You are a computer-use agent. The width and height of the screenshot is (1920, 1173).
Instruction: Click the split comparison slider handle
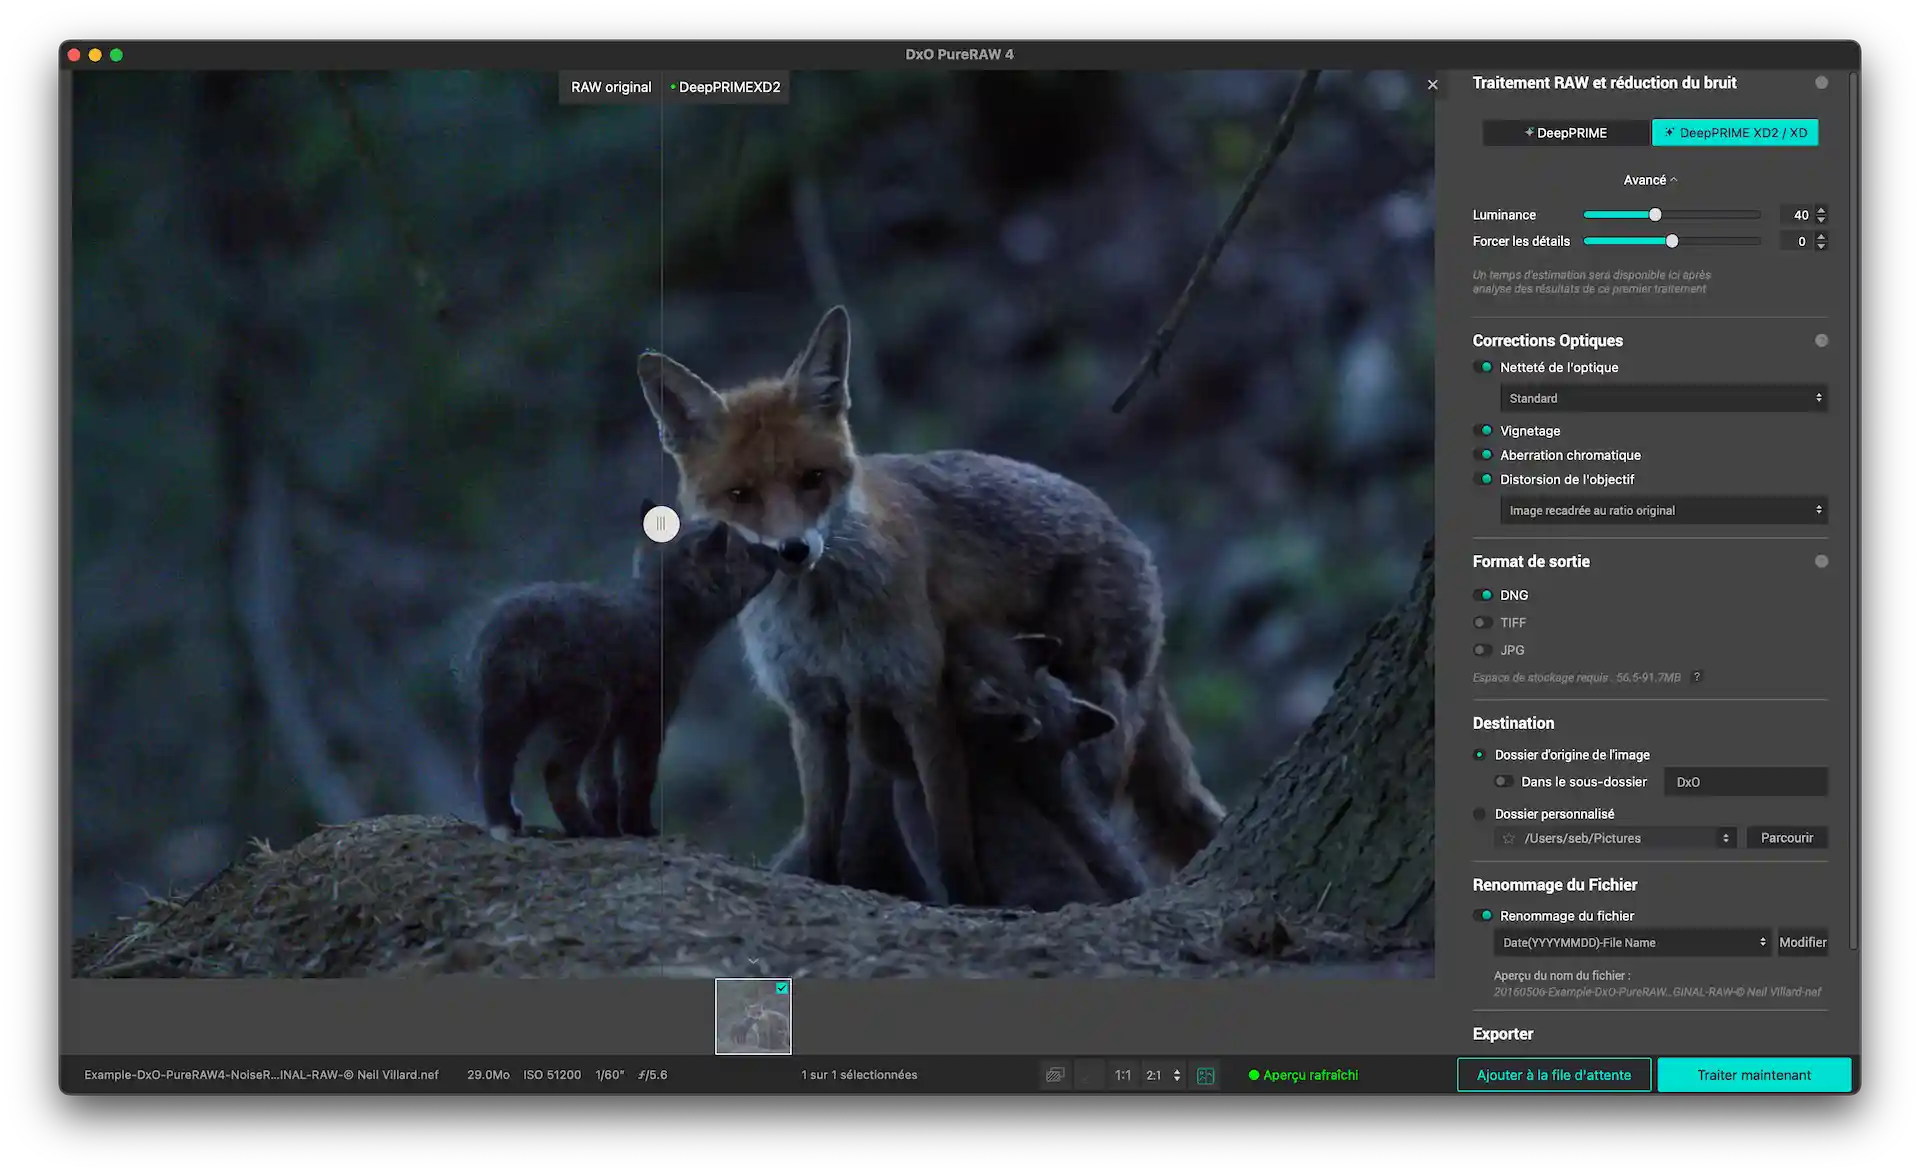coord(661,524)
